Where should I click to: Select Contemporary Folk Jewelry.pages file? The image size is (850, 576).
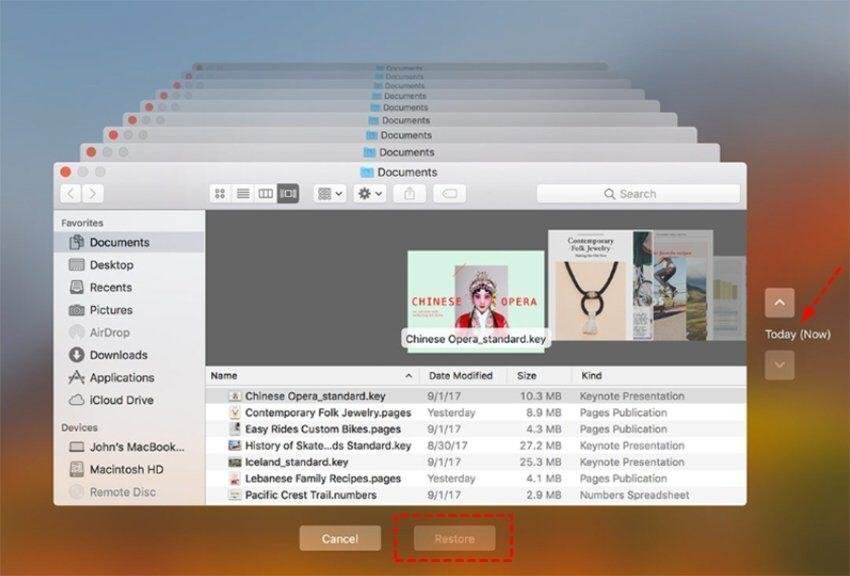(x=476, y=413)
